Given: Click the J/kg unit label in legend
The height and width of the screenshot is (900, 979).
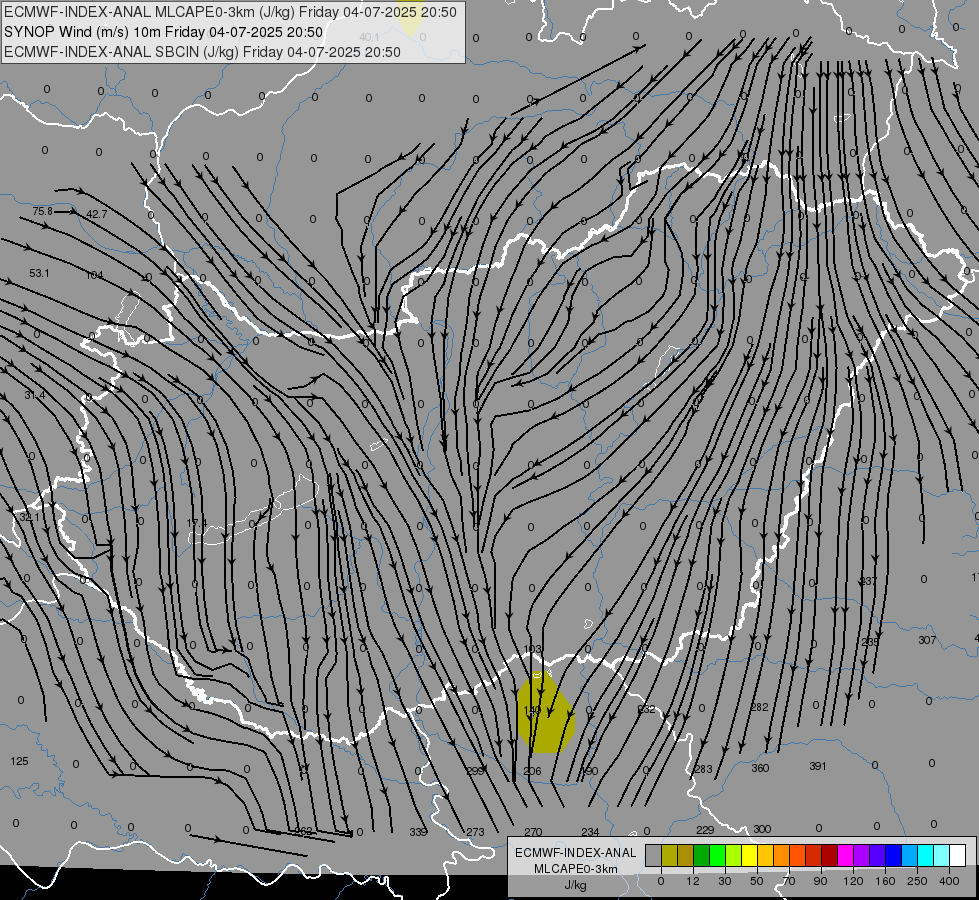Looking at the screenshot, I should [575, 885].
